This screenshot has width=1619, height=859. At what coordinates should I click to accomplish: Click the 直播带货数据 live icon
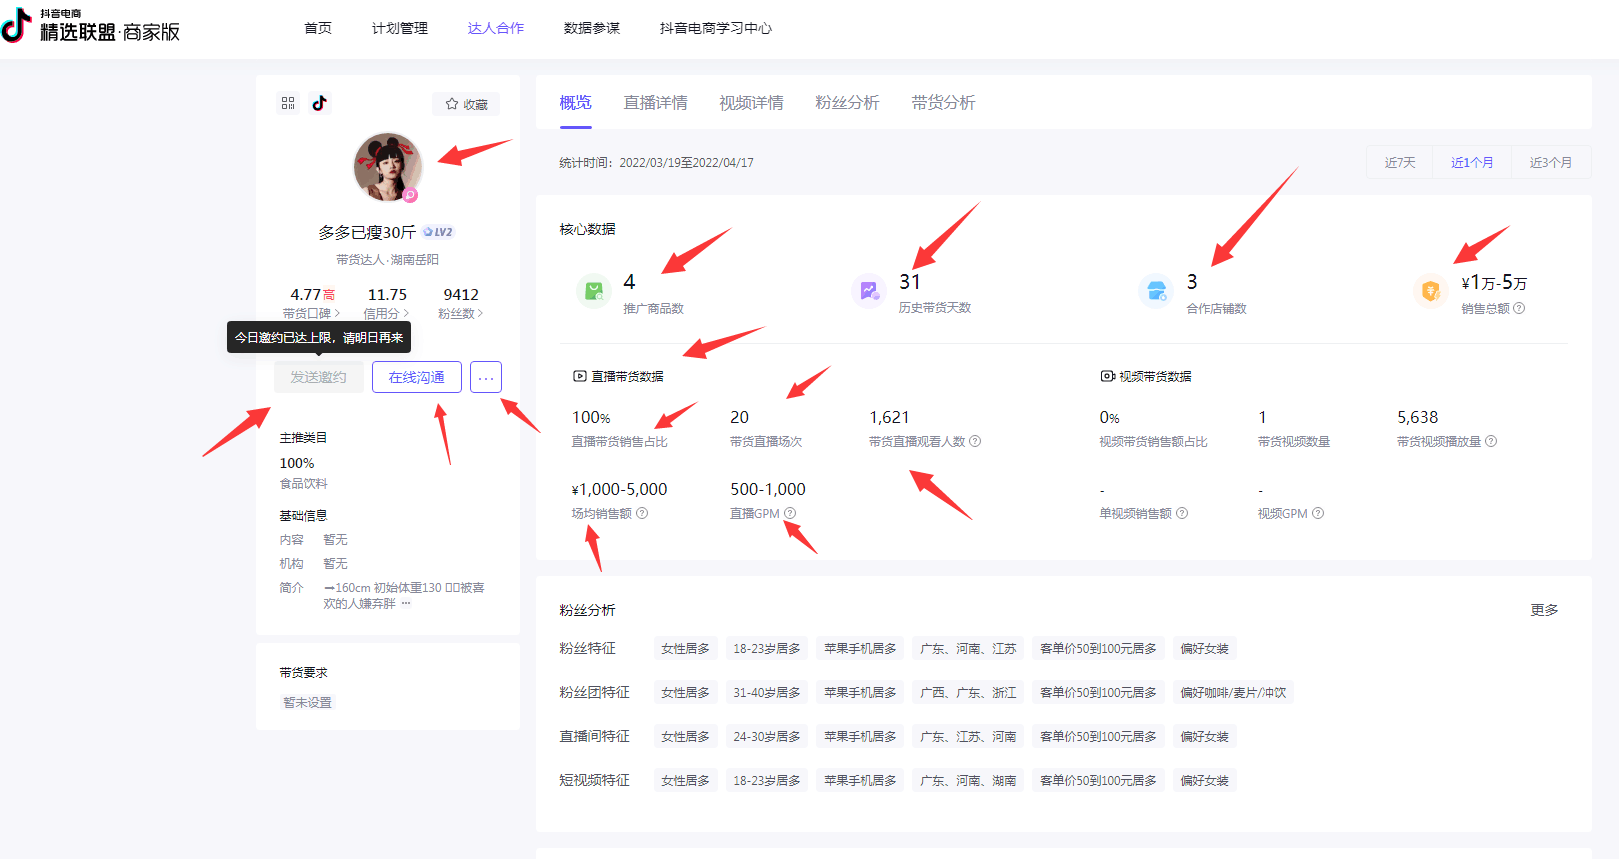click(x=579, y=376)
